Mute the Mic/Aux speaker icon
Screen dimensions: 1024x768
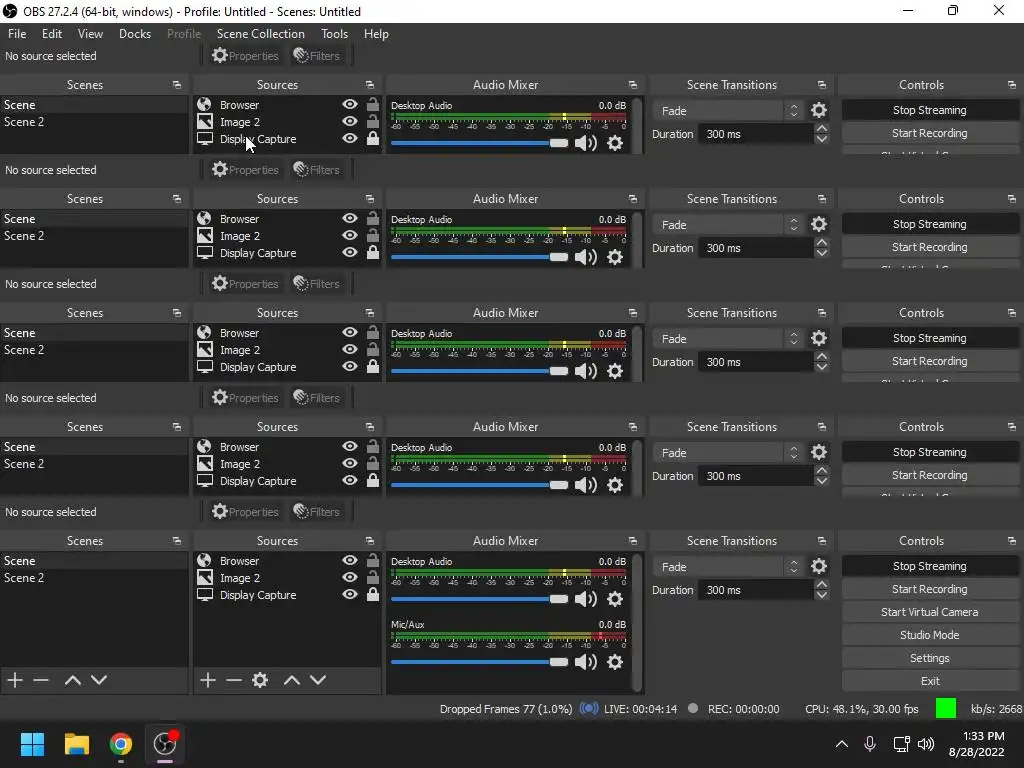coord(586,662)
